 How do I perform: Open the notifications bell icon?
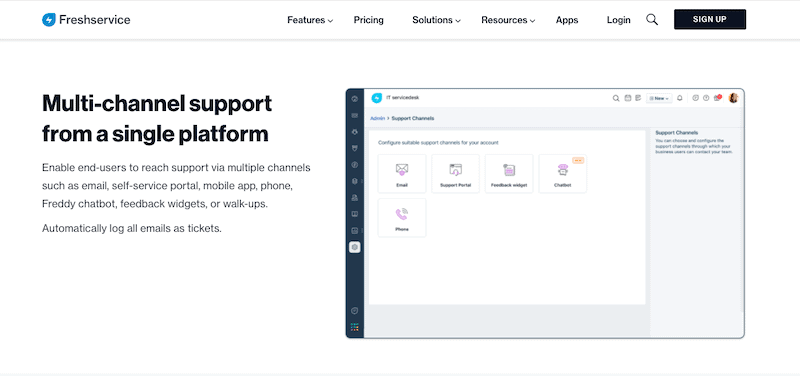click(x=680, y=98)
